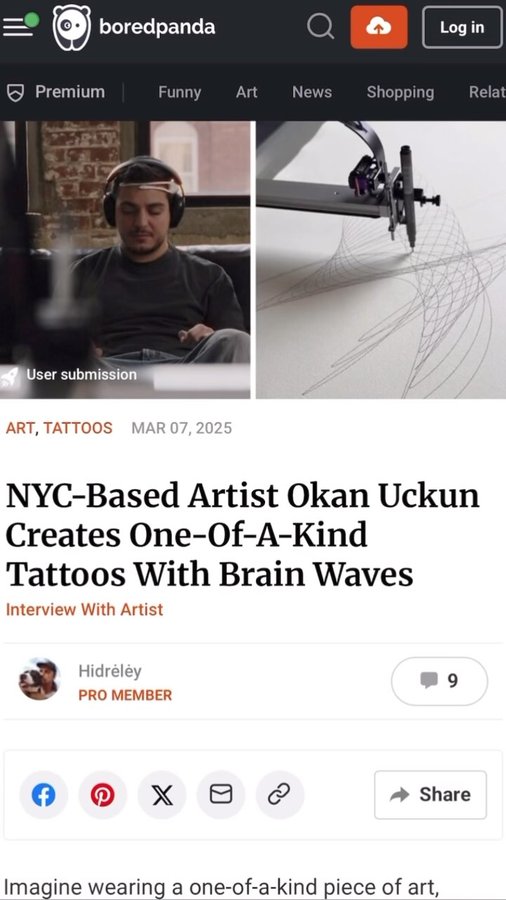Viewport: 506px width, 900px height.
Task: Click the Bored Panda logo
Action: pyautogui.click(x=134, y=27)
